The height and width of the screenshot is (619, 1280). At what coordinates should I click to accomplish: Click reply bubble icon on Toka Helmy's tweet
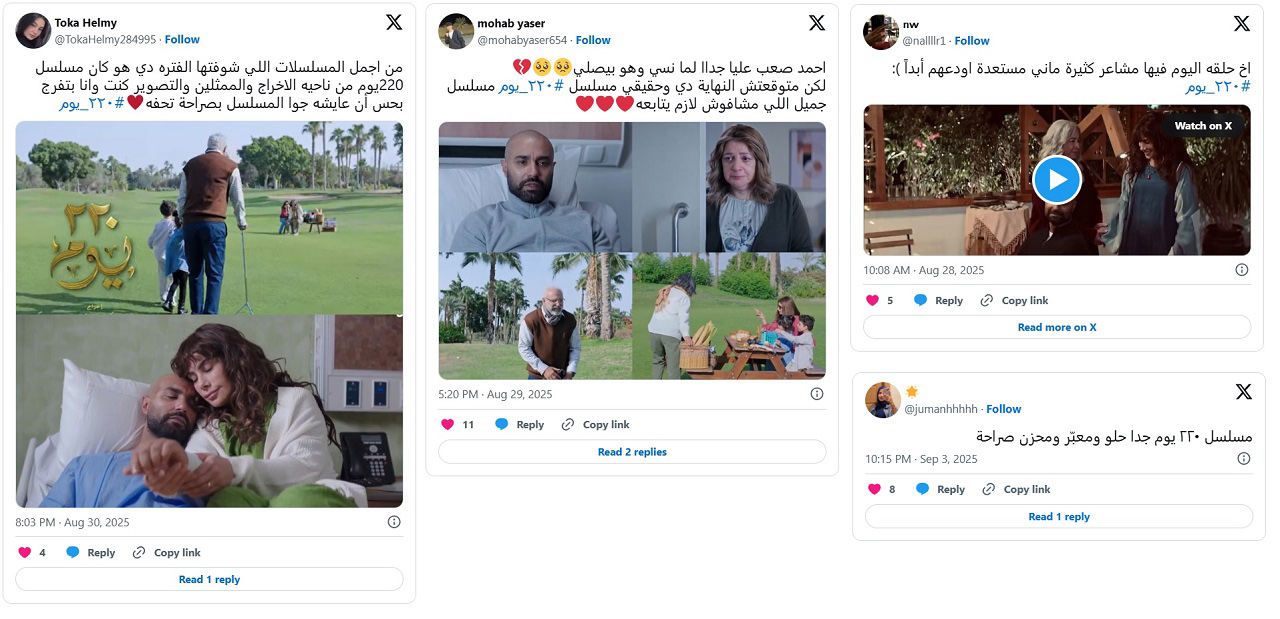tap(73, 552)
